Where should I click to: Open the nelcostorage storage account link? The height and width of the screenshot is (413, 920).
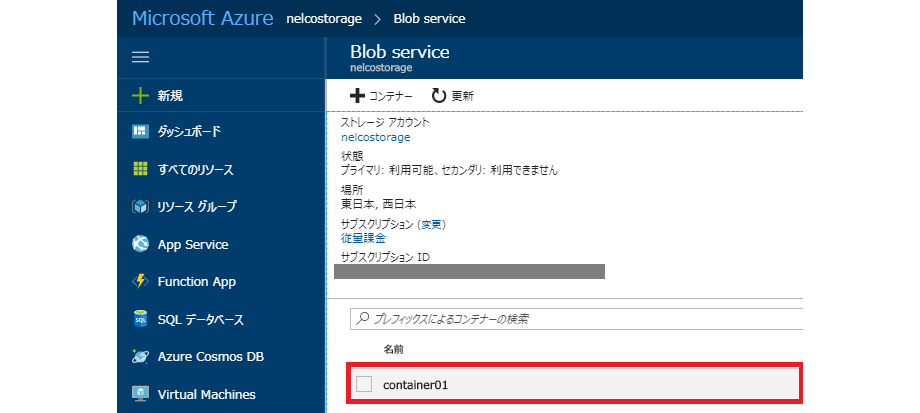(376, 137)
